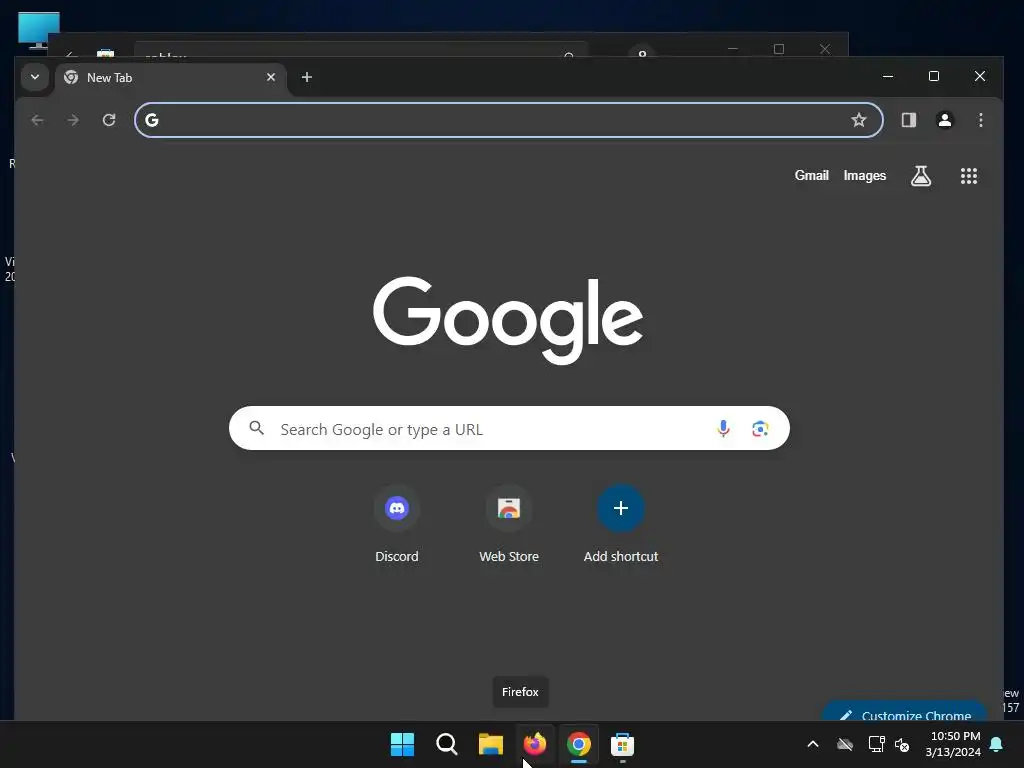Show hidden system tray icons
This screenshot has height=768, width=1024.
tap(813, 744)
